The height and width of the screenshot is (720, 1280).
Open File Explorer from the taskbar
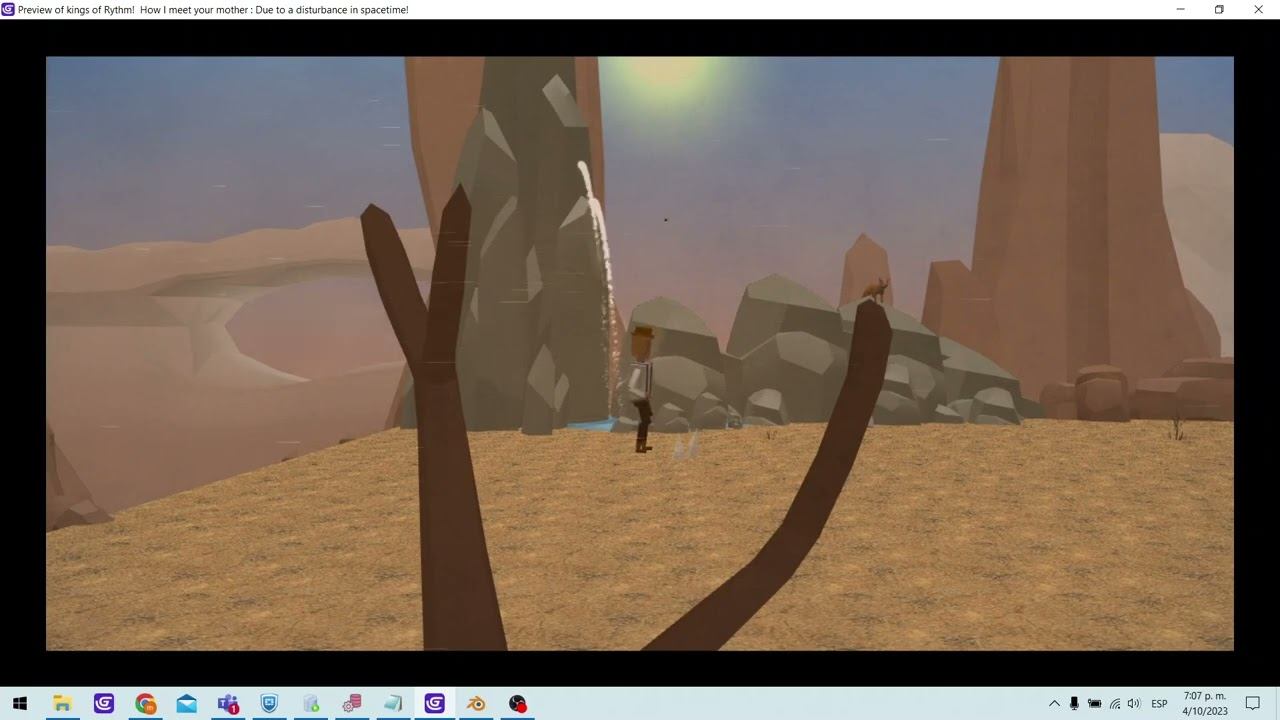pyautogui.click(x=62, y=703)
